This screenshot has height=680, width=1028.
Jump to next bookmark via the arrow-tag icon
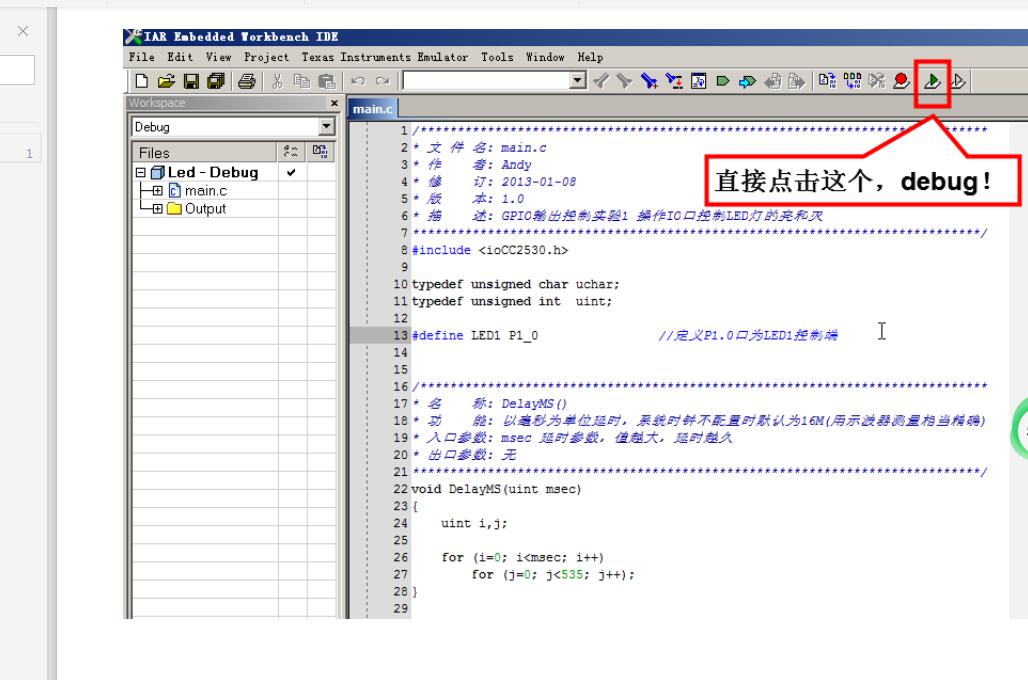tap(747, 81)
